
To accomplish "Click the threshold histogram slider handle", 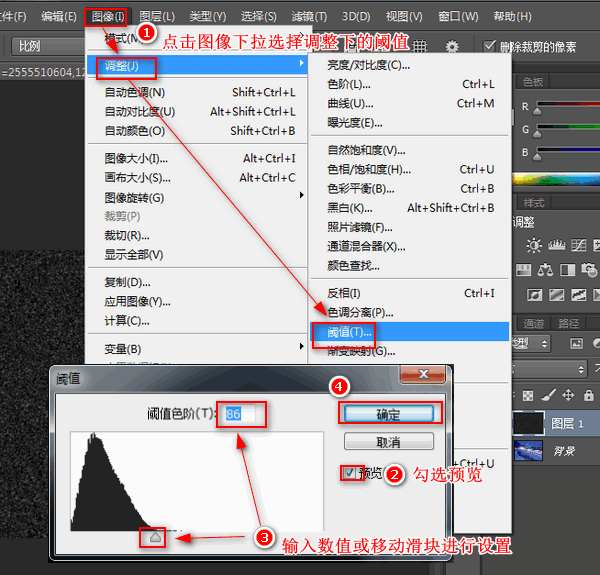I will point(155,537).
